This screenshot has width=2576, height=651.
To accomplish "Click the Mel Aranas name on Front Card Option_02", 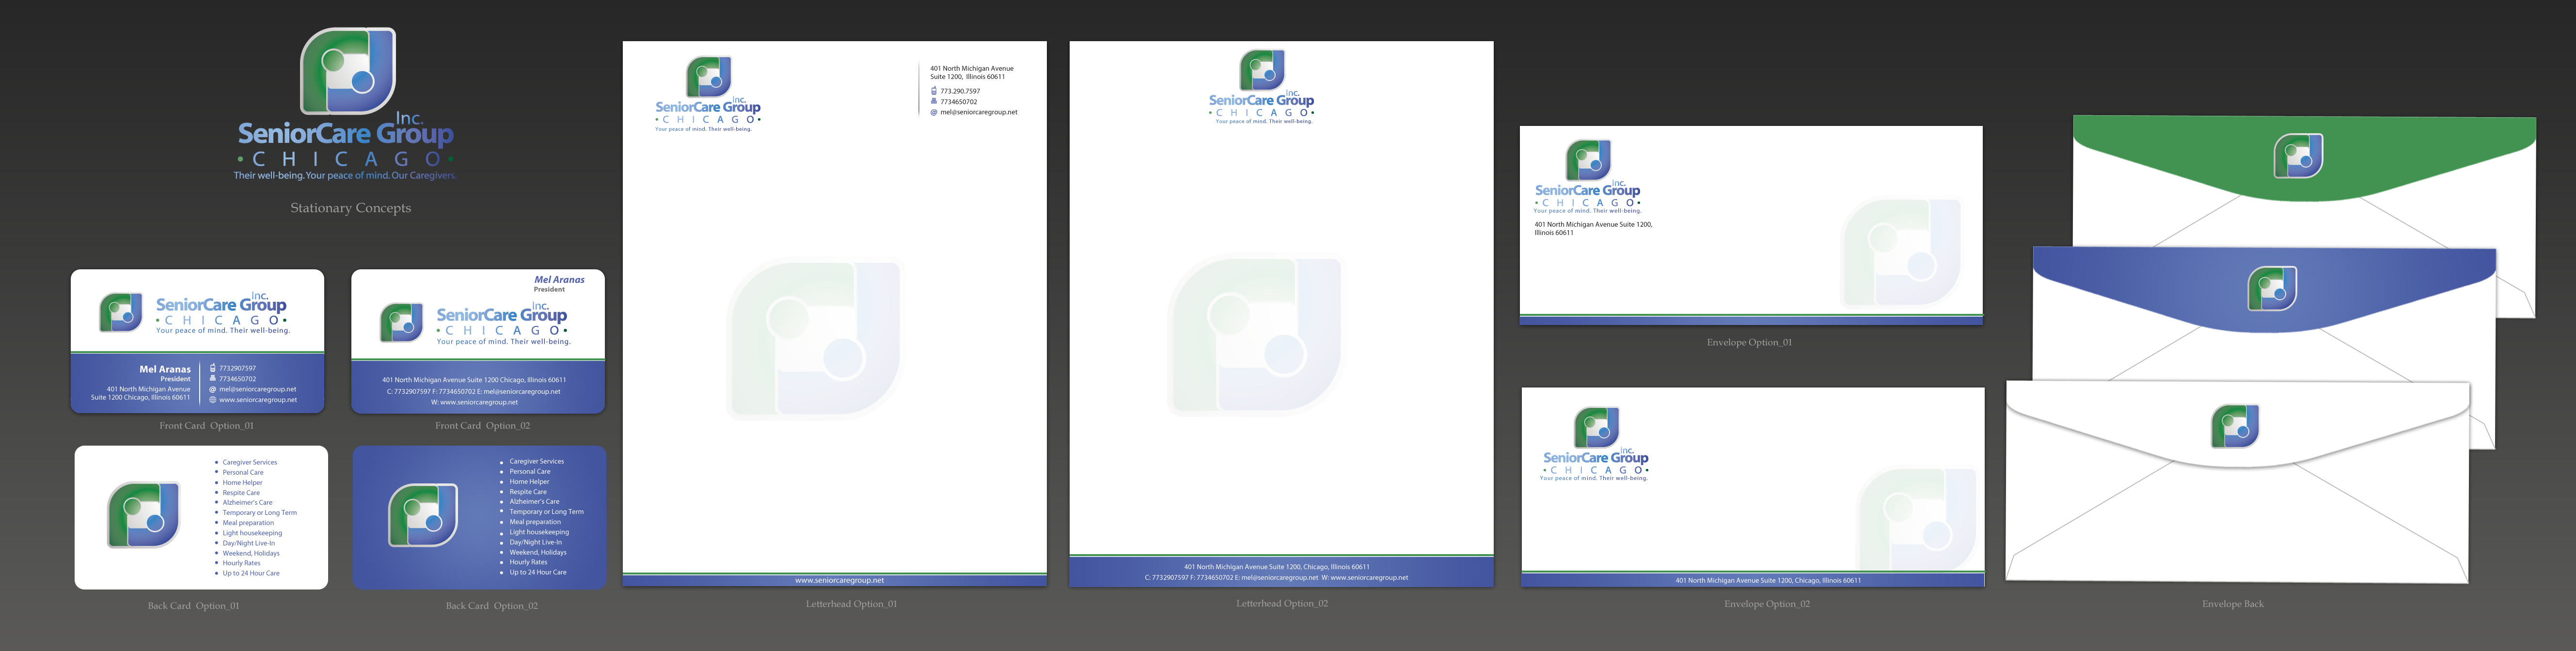I will [559, 280].
